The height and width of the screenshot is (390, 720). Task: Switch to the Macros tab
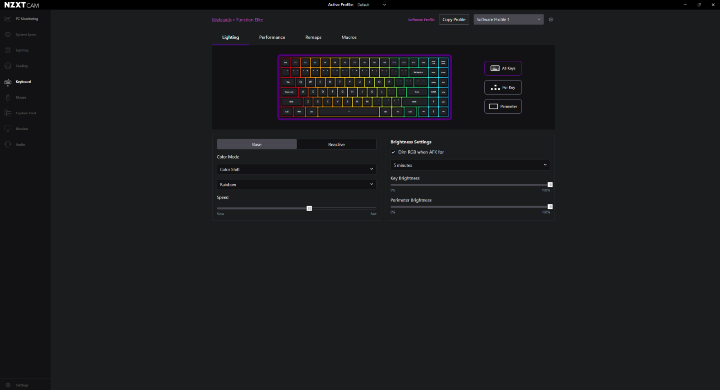[349, 37]
